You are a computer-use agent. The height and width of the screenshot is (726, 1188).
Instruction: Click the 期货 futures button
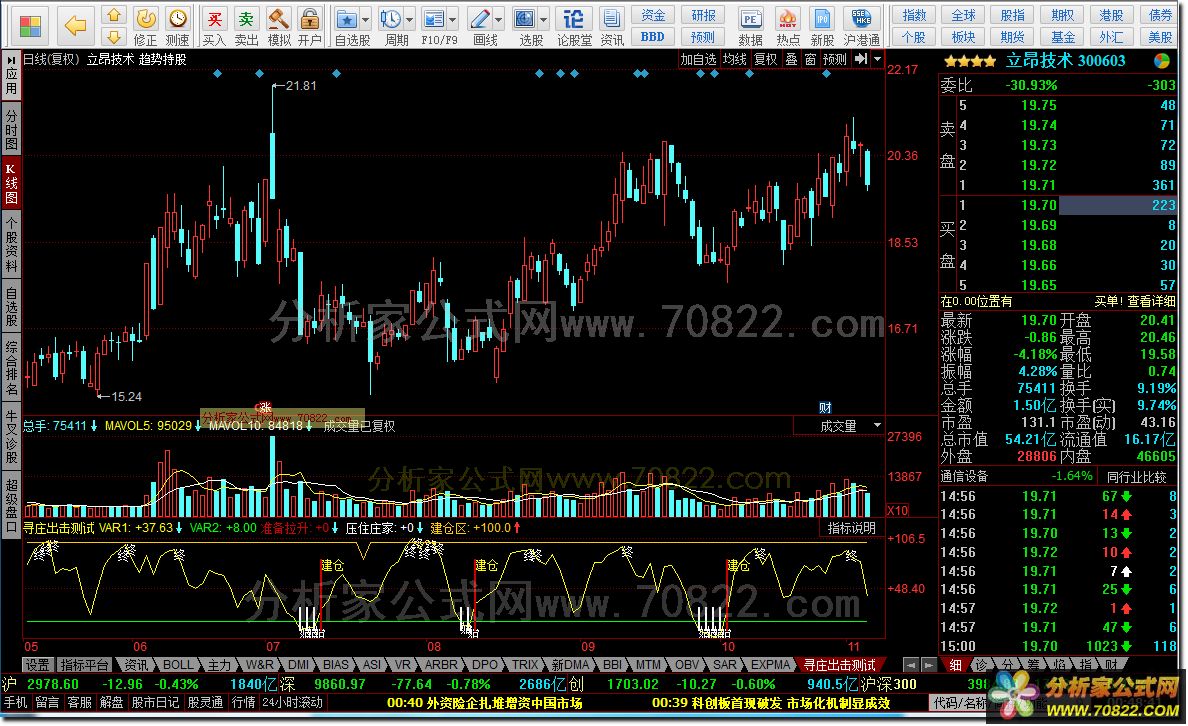click(1012, 36)
